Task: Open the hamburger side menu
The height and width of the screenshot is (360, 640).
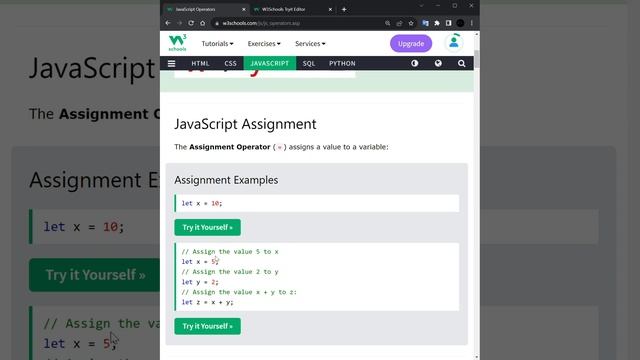Action: (x=171, y=63)
